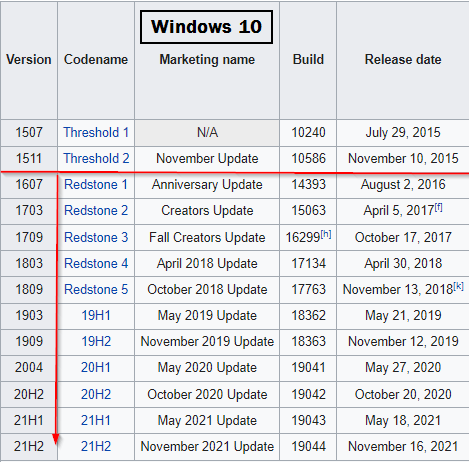The height and width of the screenshot is (462, 469).
Task: Click the Build column header
Action: pos(308,60)
